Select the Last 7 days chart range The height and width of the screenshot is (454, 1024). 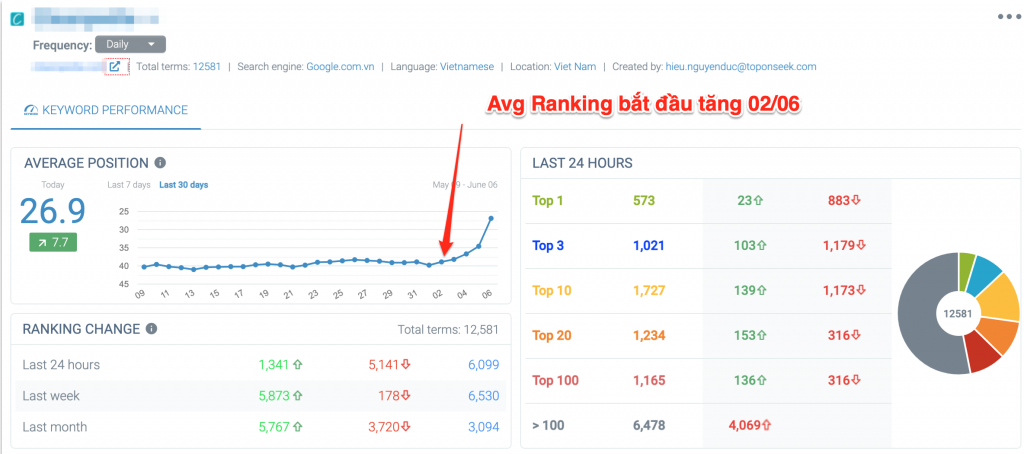click(128, 185)
